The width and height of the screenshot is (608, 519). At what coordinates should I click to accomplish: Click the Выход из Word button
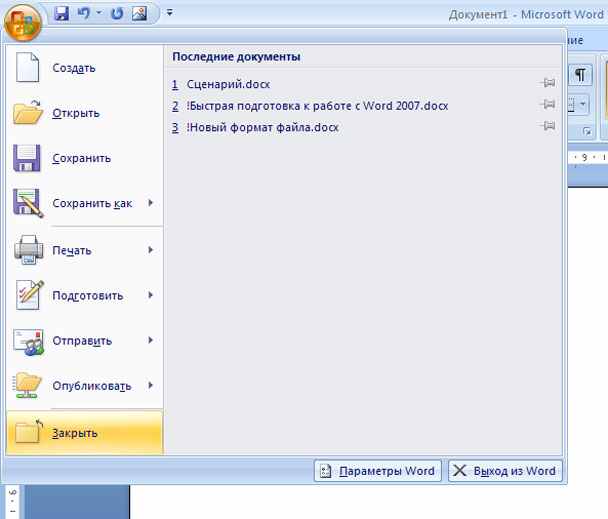click(506, 471)
